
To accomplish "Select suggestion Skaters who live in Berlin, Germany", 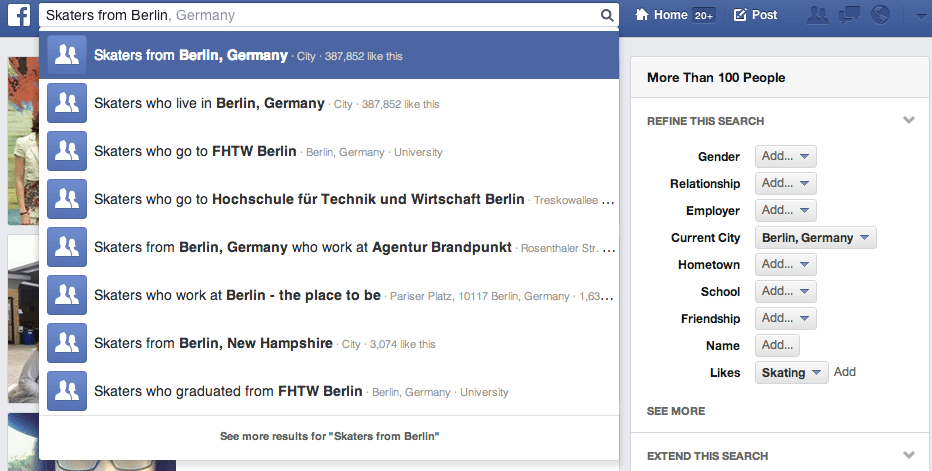I will (329, 103).
